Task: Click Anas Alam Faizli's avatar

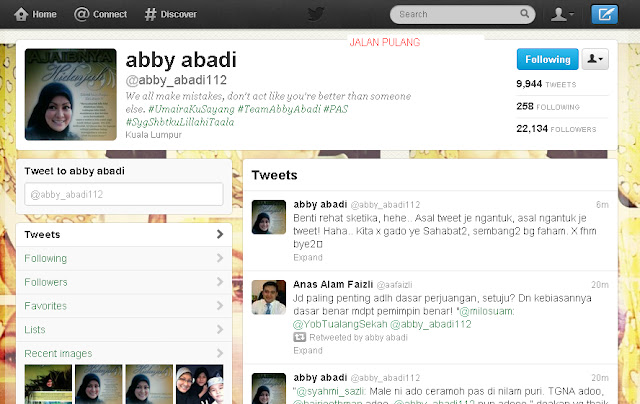Action: click(269, 297)
